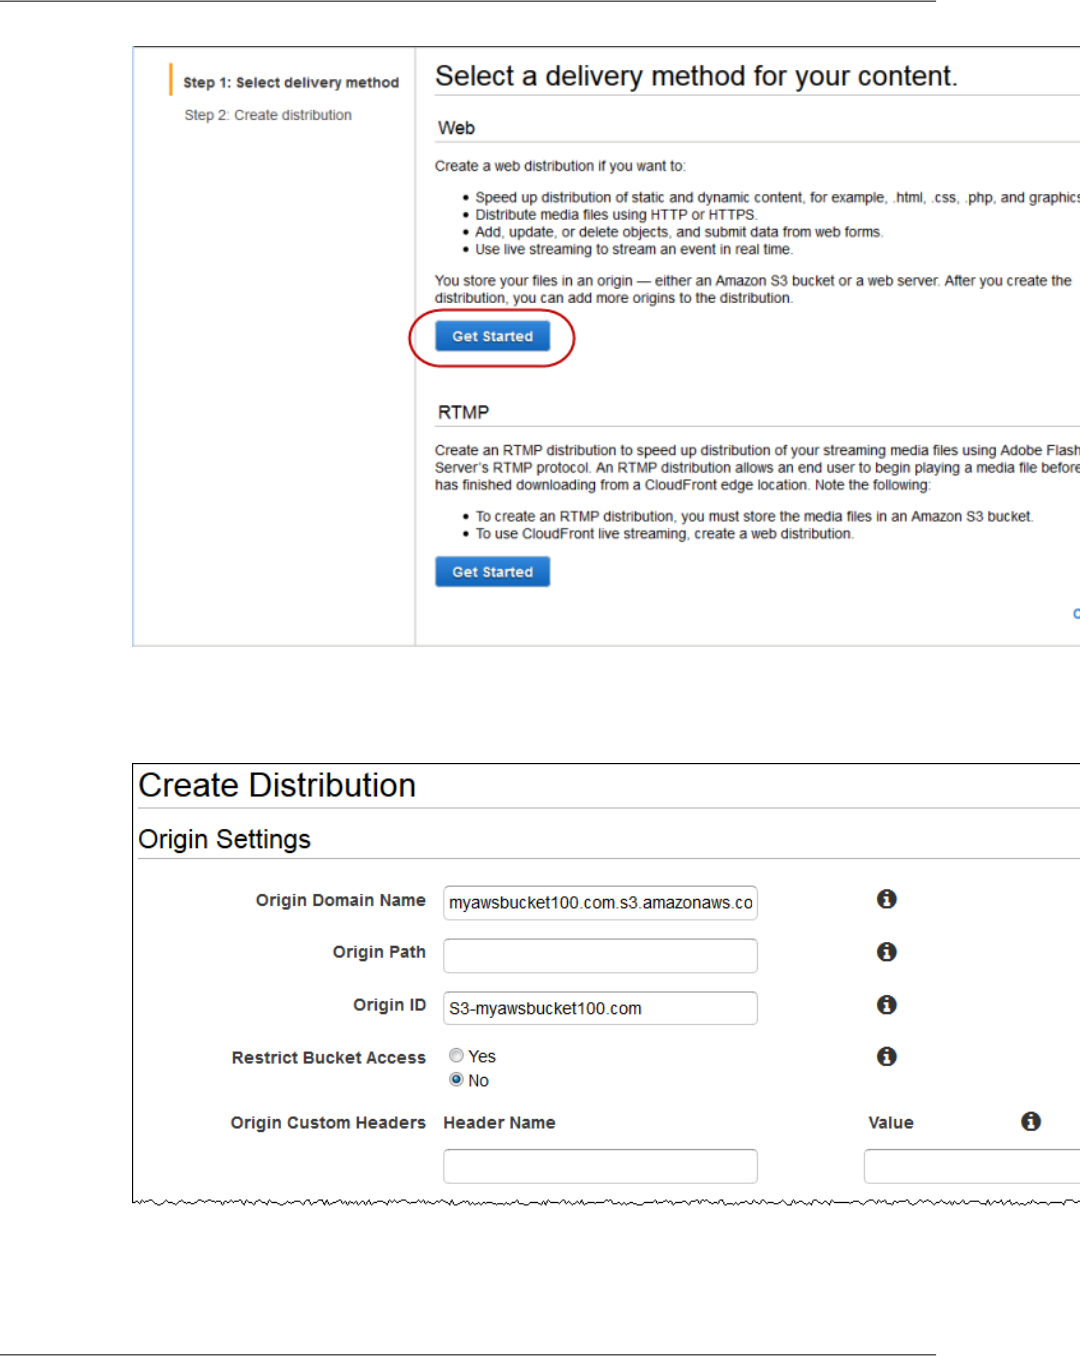Click Origin Custom Headers info icon
The height and width of the screenshot is (1356, 1080).
coord(1031,1122)
